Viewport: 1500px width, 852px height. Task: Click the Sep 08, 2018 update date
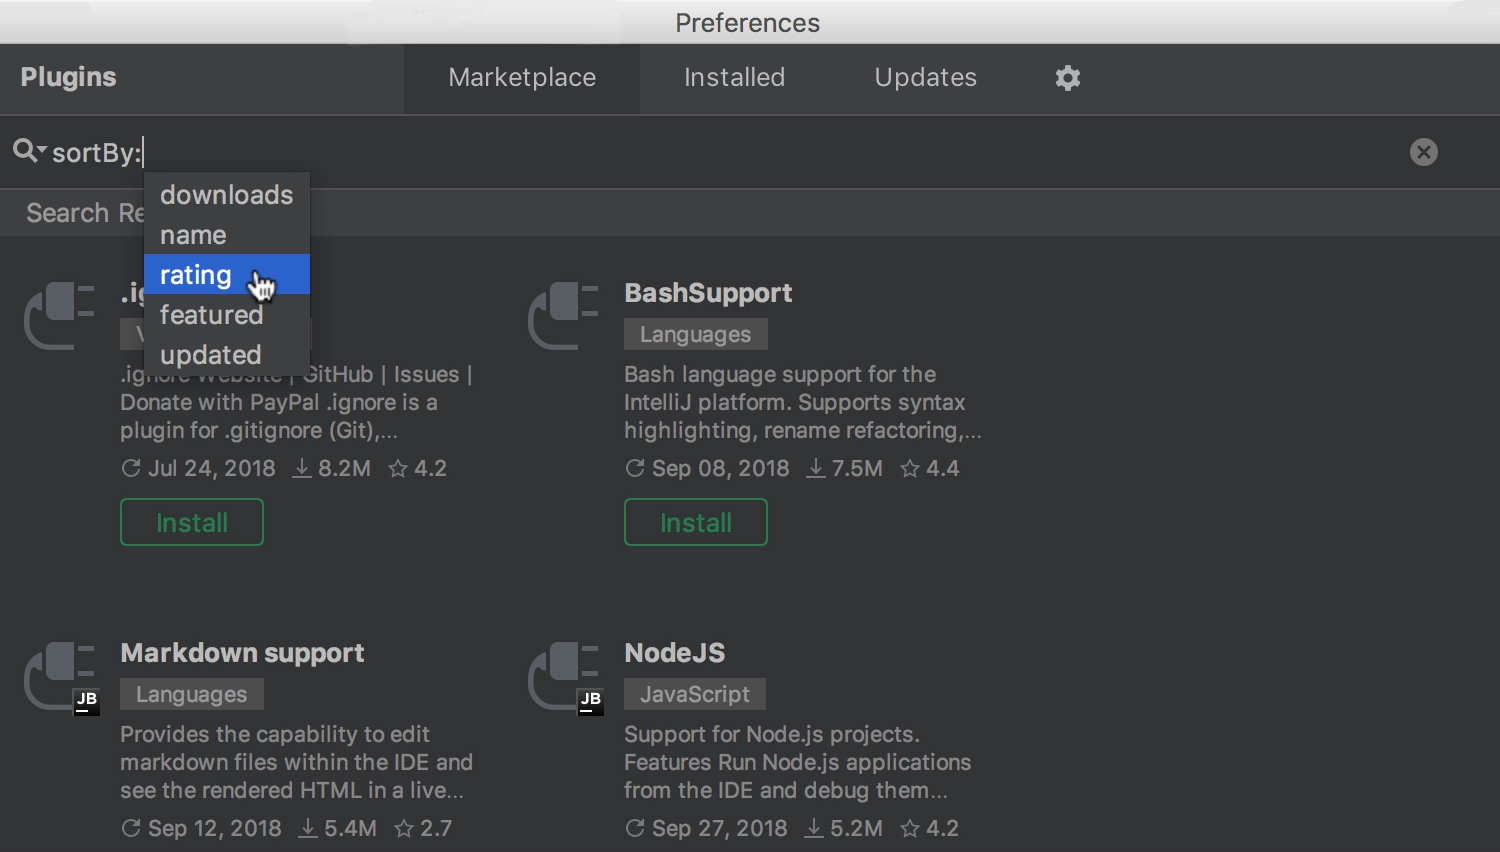(x=708, y=468)
